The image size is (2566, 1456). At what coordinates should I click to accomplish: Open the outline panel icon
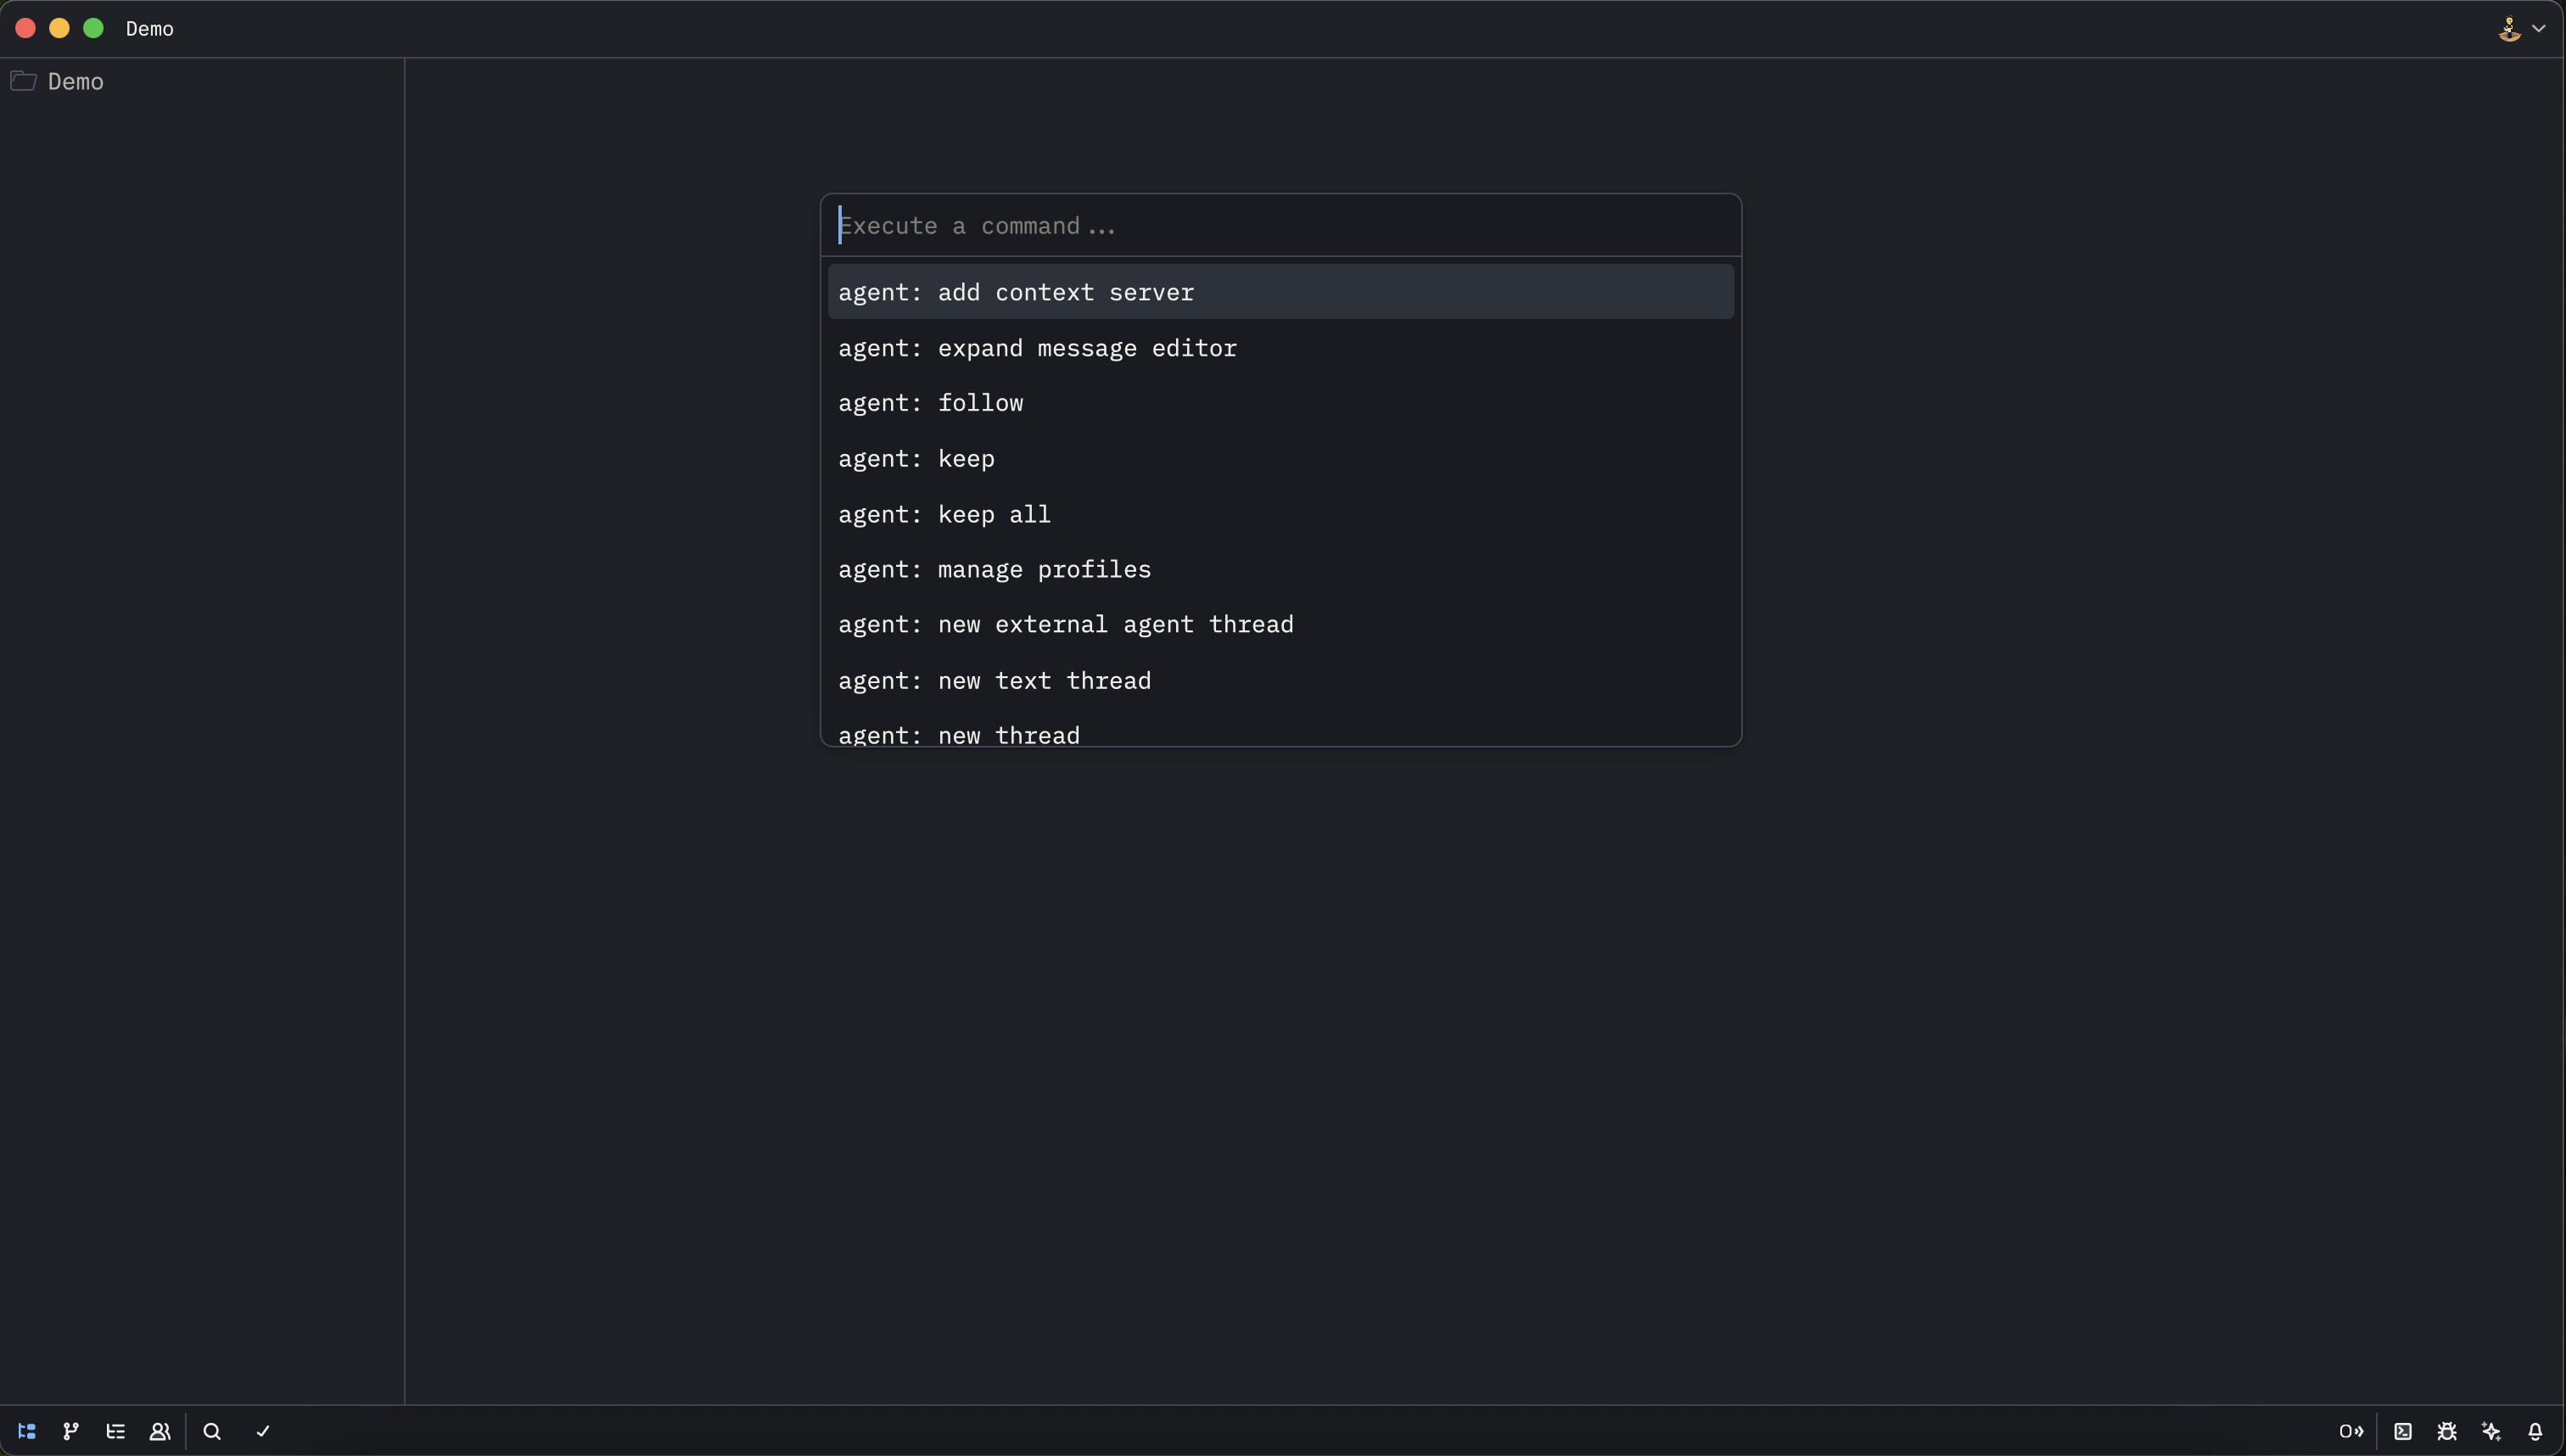(x=116, y=1431)
